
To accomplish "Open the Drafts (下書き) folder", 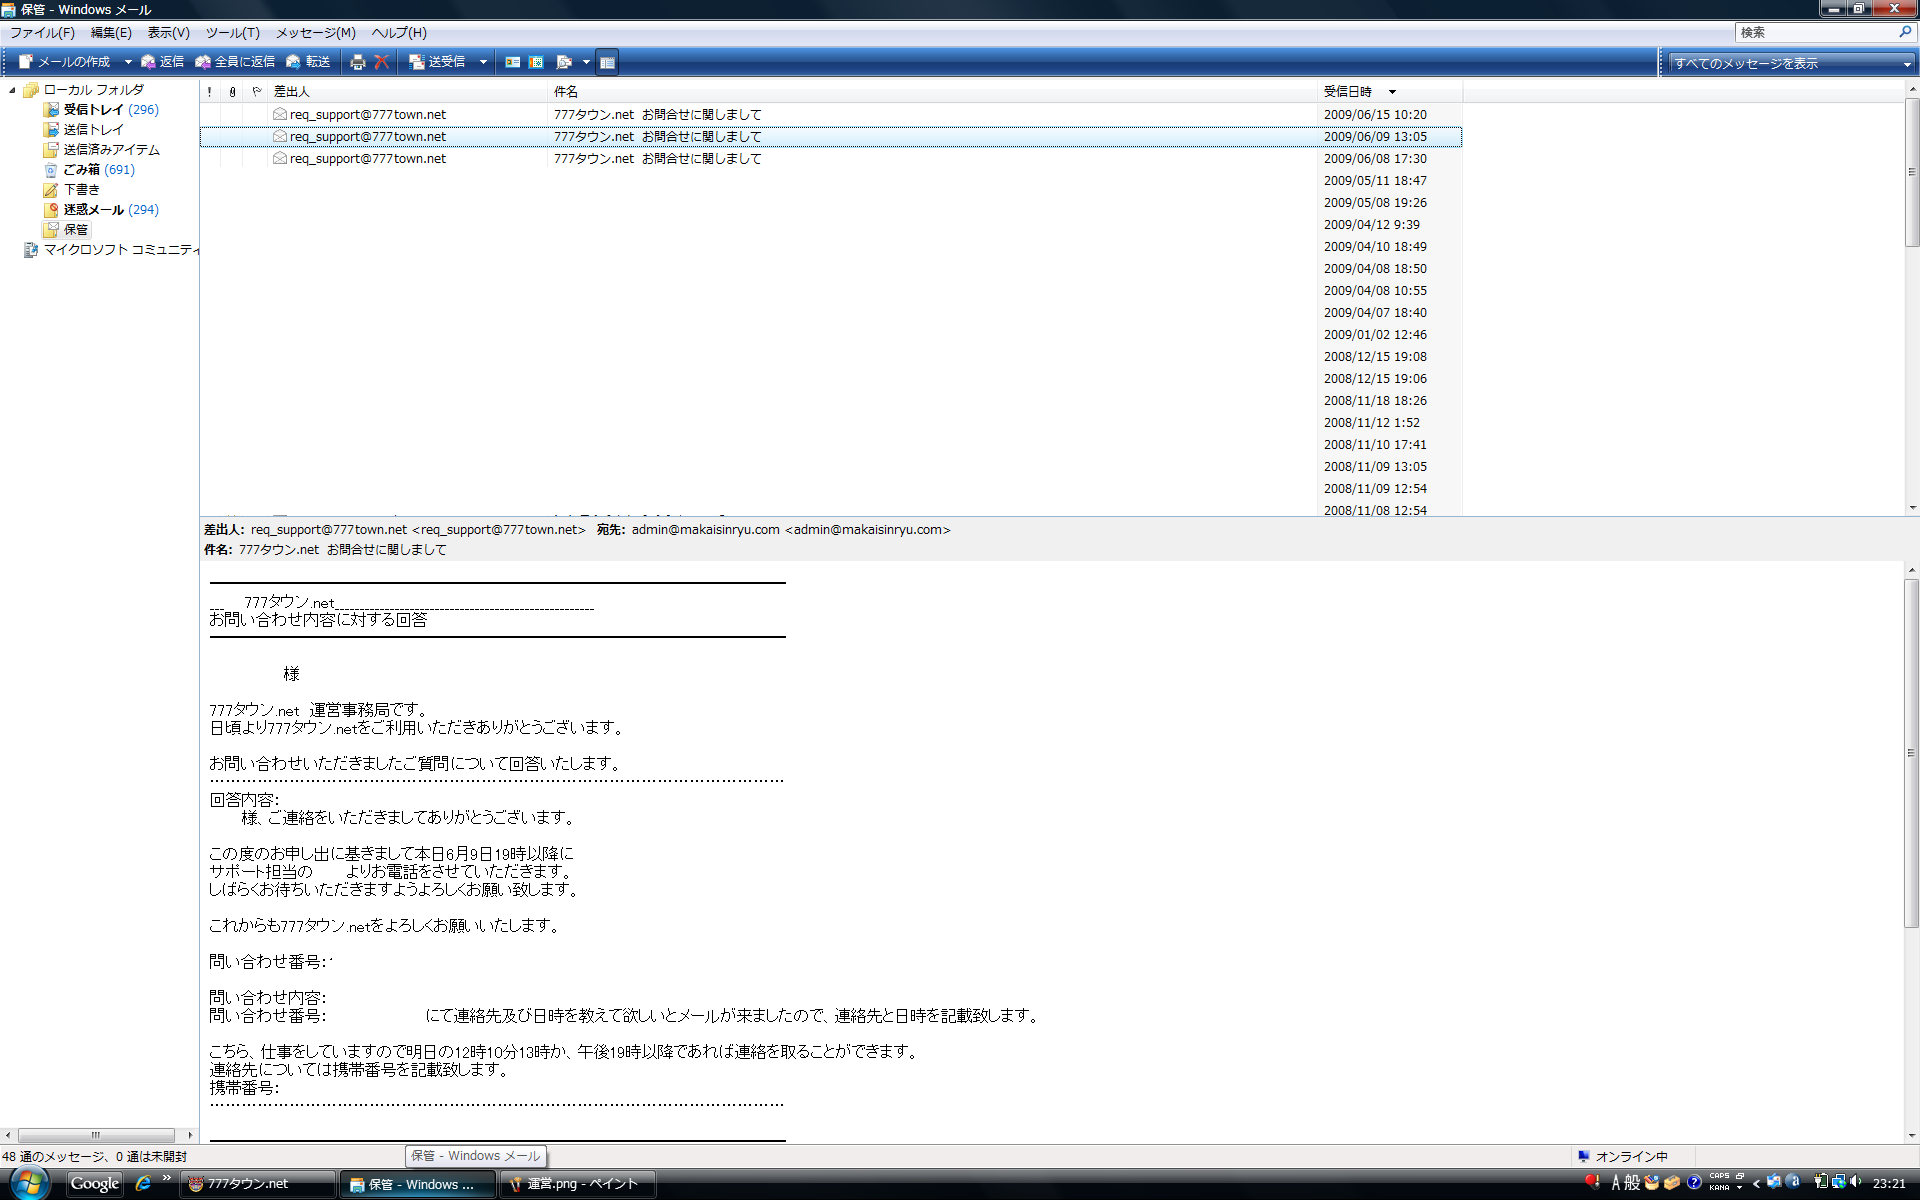I will [72, 190].
